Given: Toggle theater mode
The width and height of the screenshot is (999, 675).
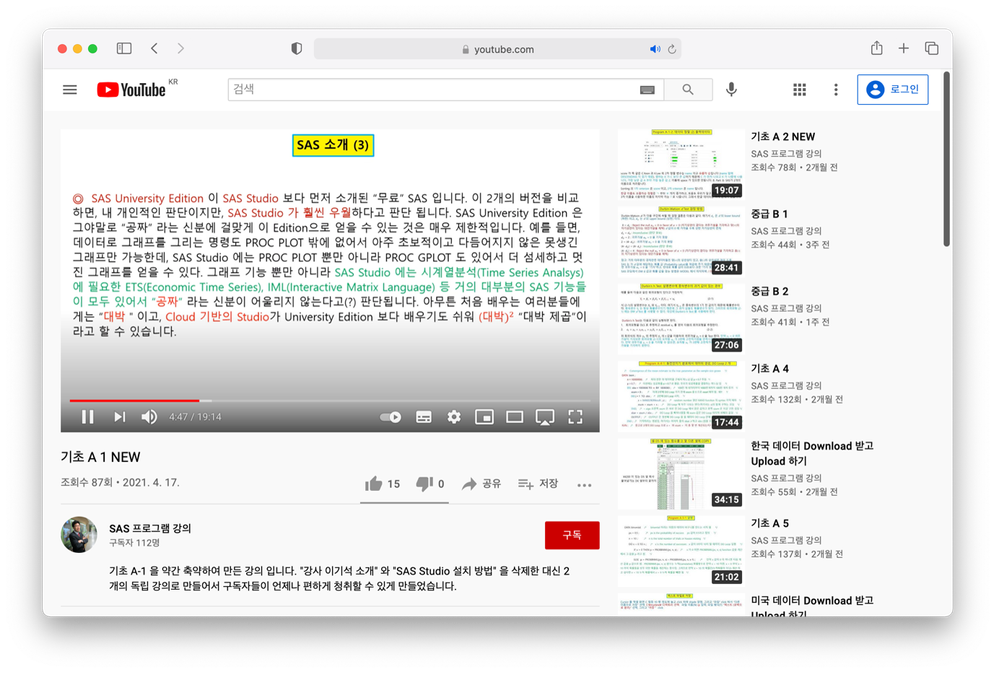Looking at the screenshot, I should pos(515,417).
